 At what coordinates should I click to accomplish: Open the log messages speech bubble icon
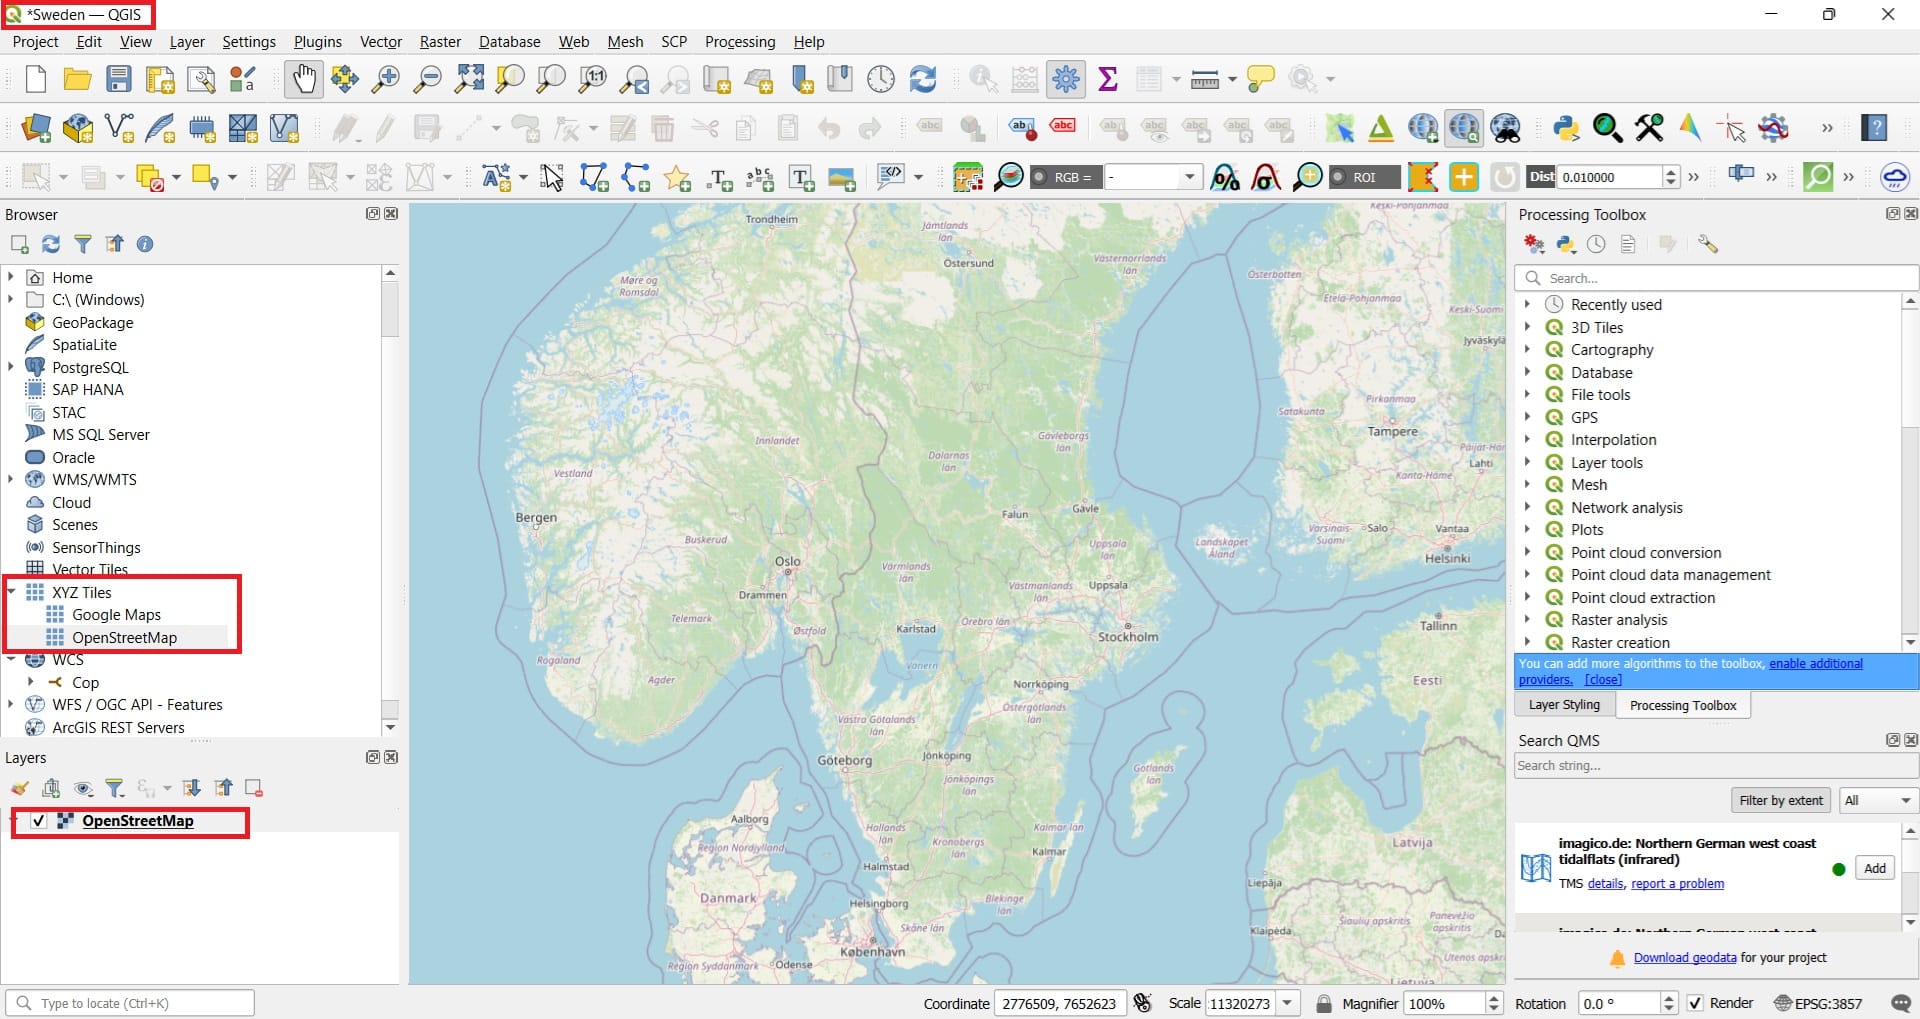pos(1901,1003)
